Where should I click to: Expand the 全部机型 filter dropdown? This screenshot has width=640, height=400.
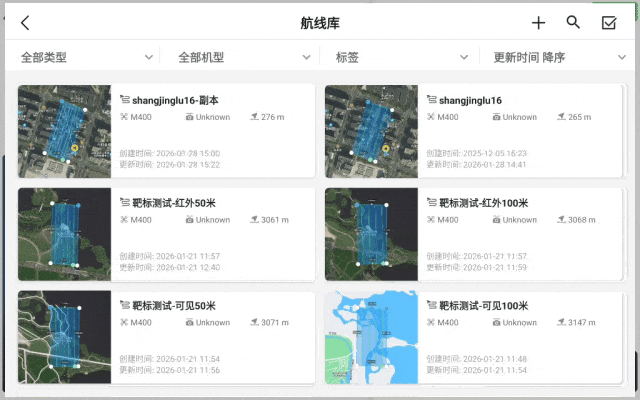pyautogui.click(x=243, y=57)
